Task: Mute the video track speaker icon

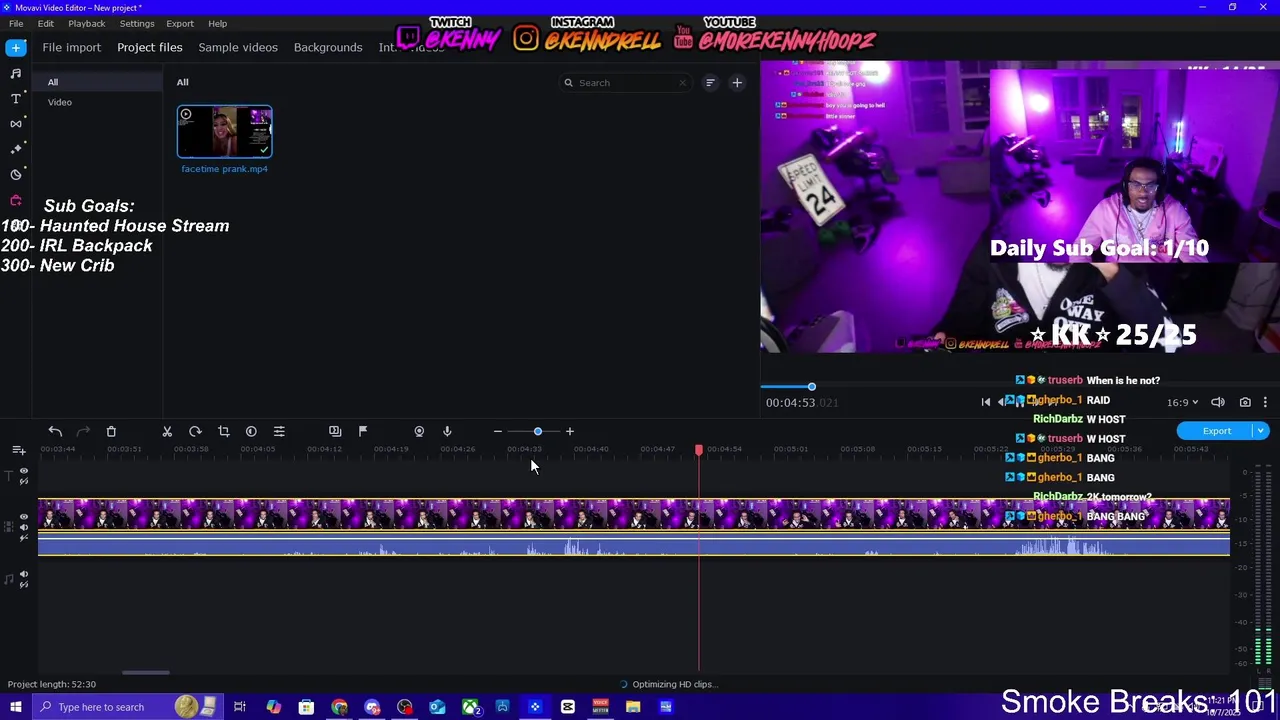Action: [x=24, y=527]
